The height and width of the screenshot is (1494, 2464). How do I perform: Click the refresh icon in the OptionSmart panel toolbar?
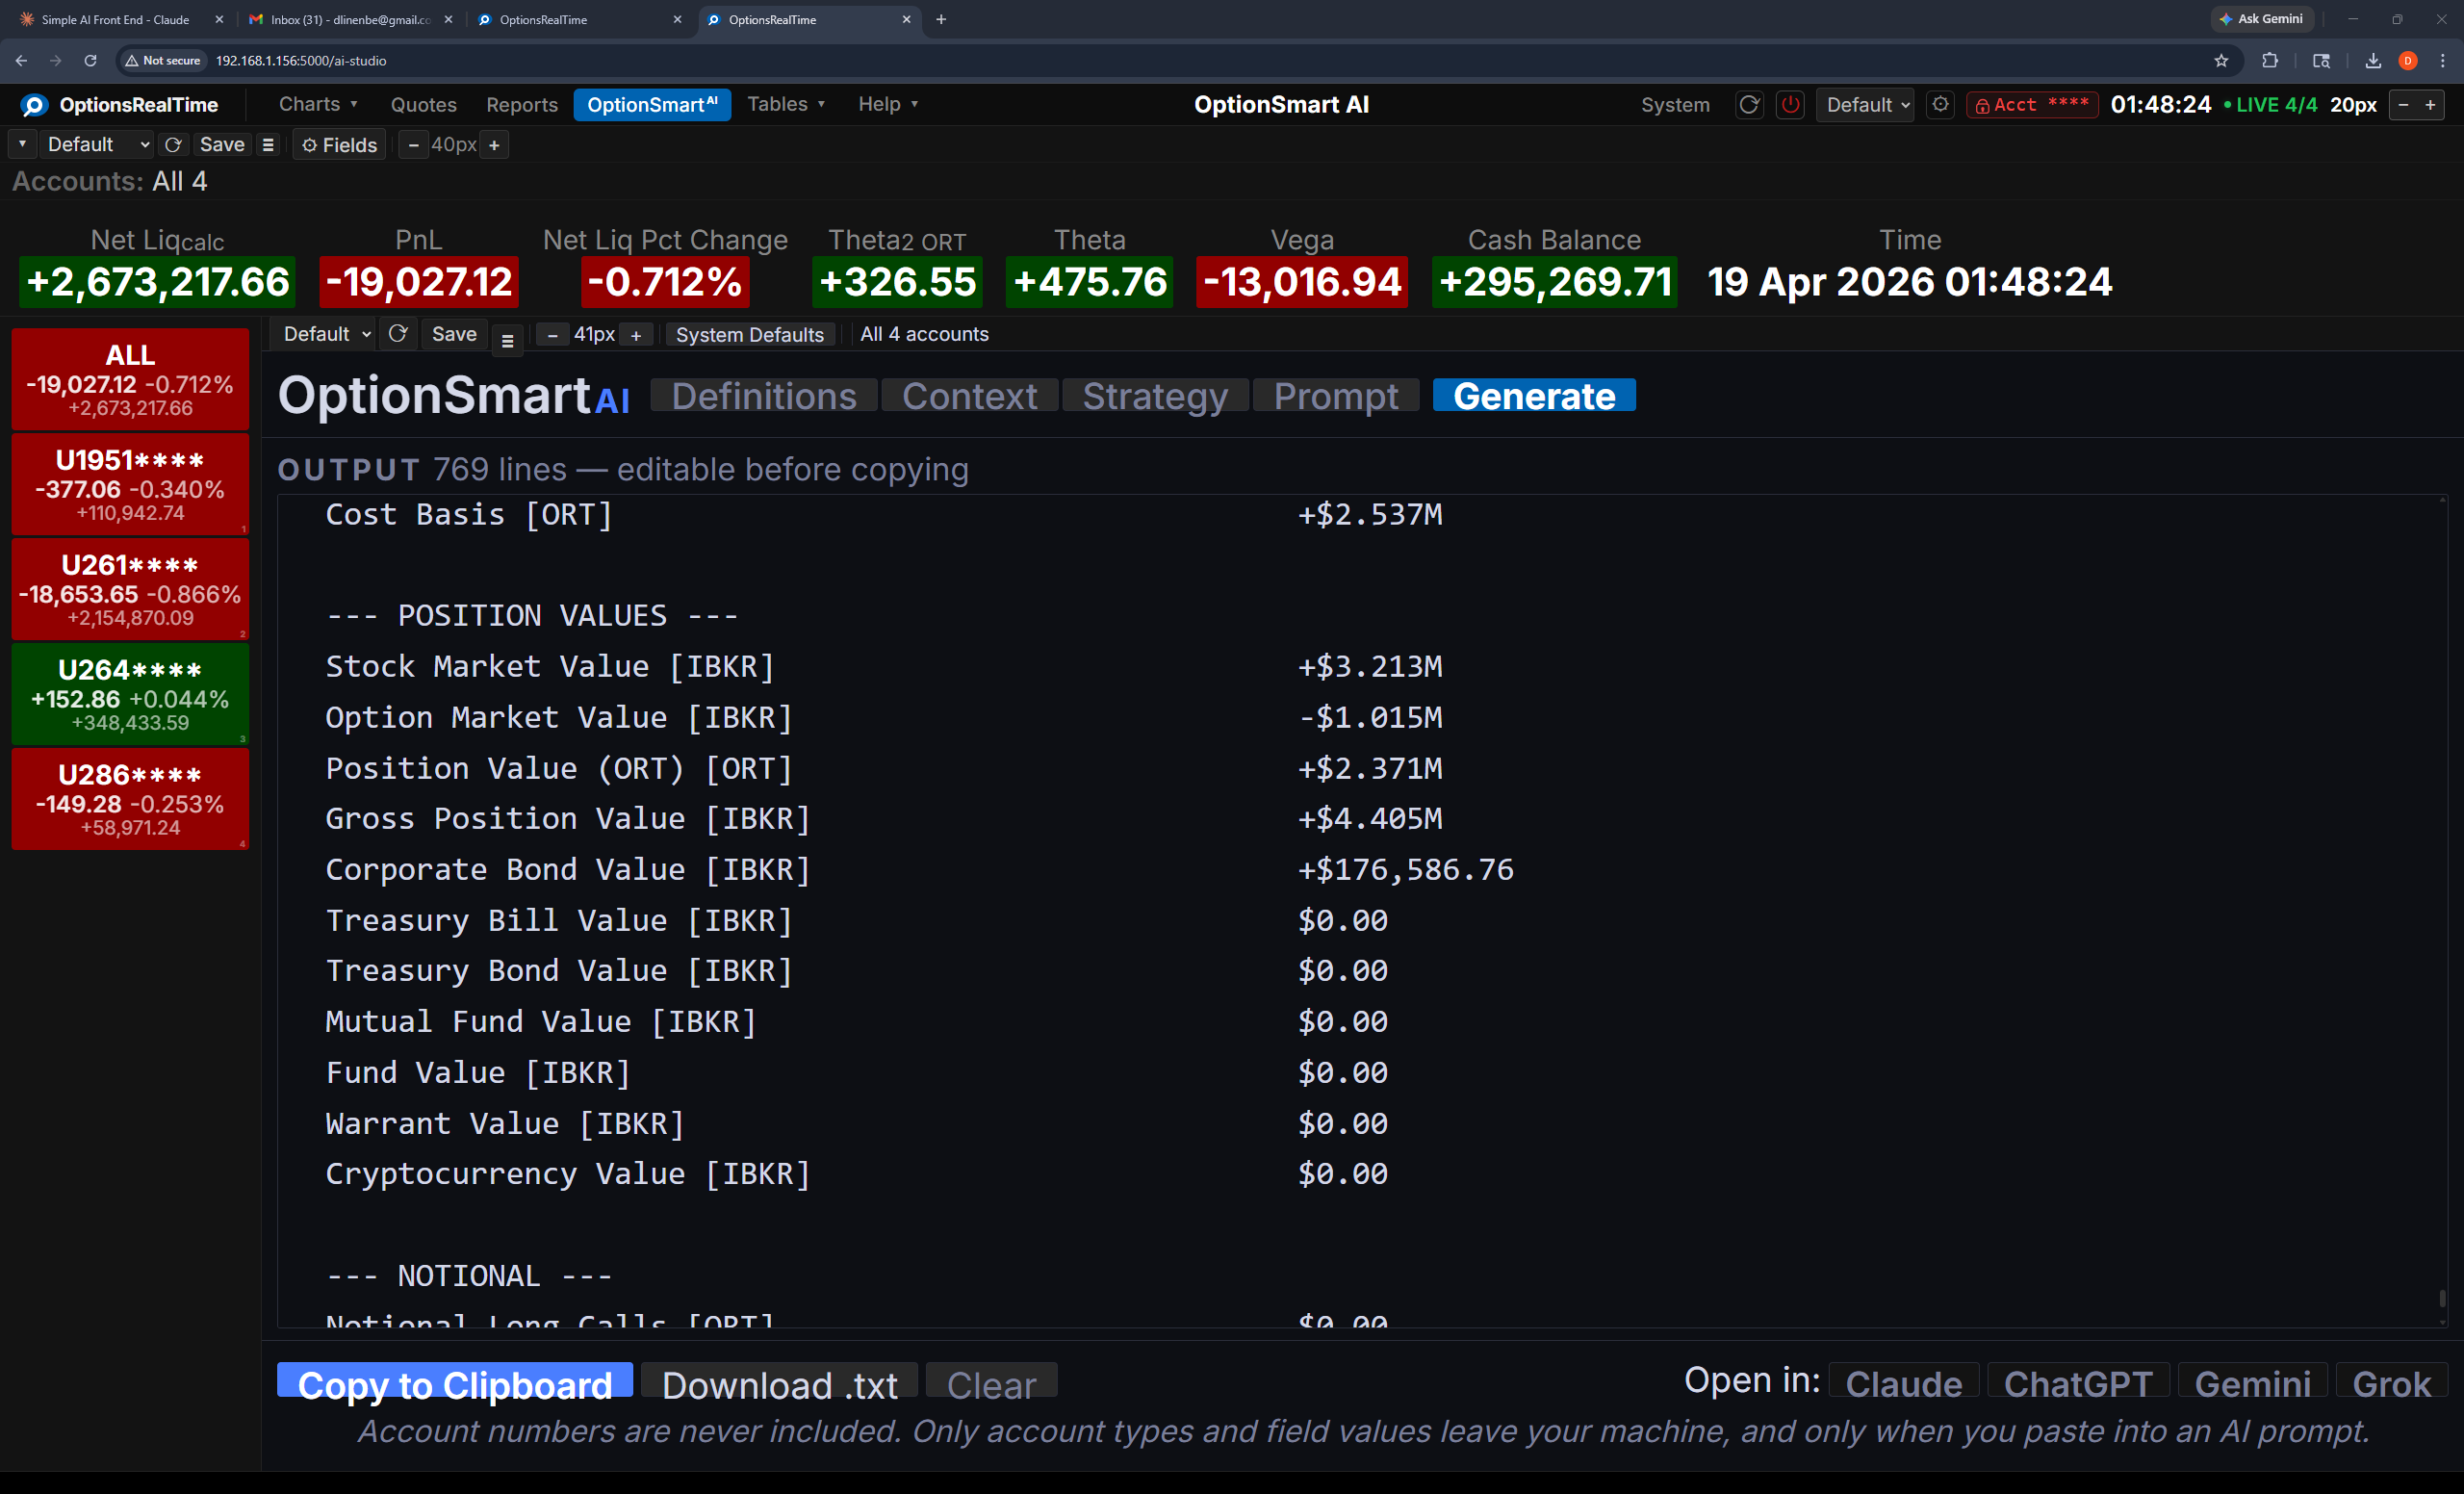click(x=398, y=334)
